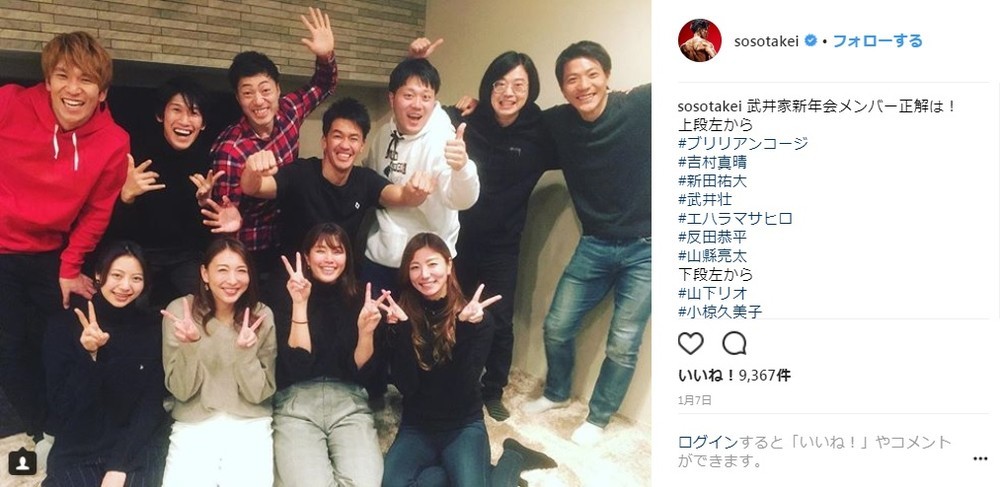Open the hashtag #ブリリアンコージ
This screenshot has height=487, width=1000.
click(x=743, y=143)
